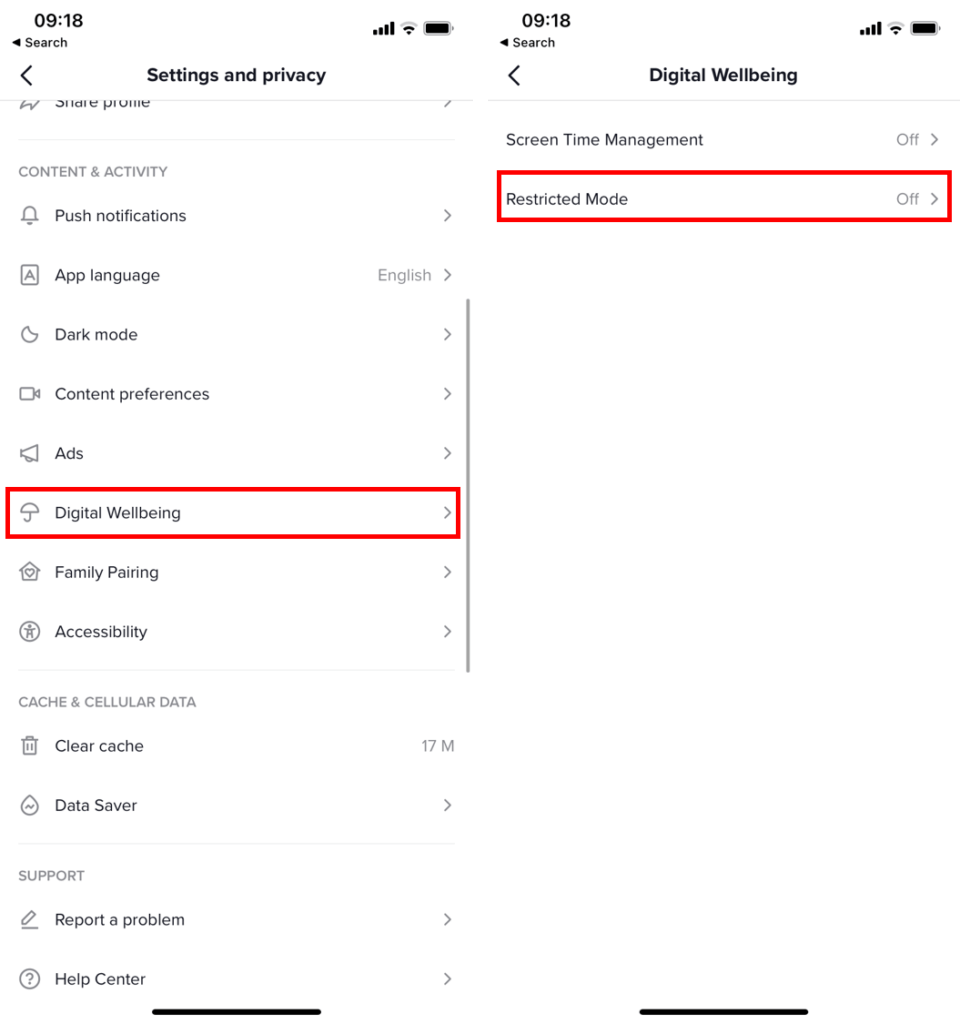Image resolution: width=960 pixels, height=1024 pixels.
Task: Expand the Help Center chevron
Action: click(447, 979)
